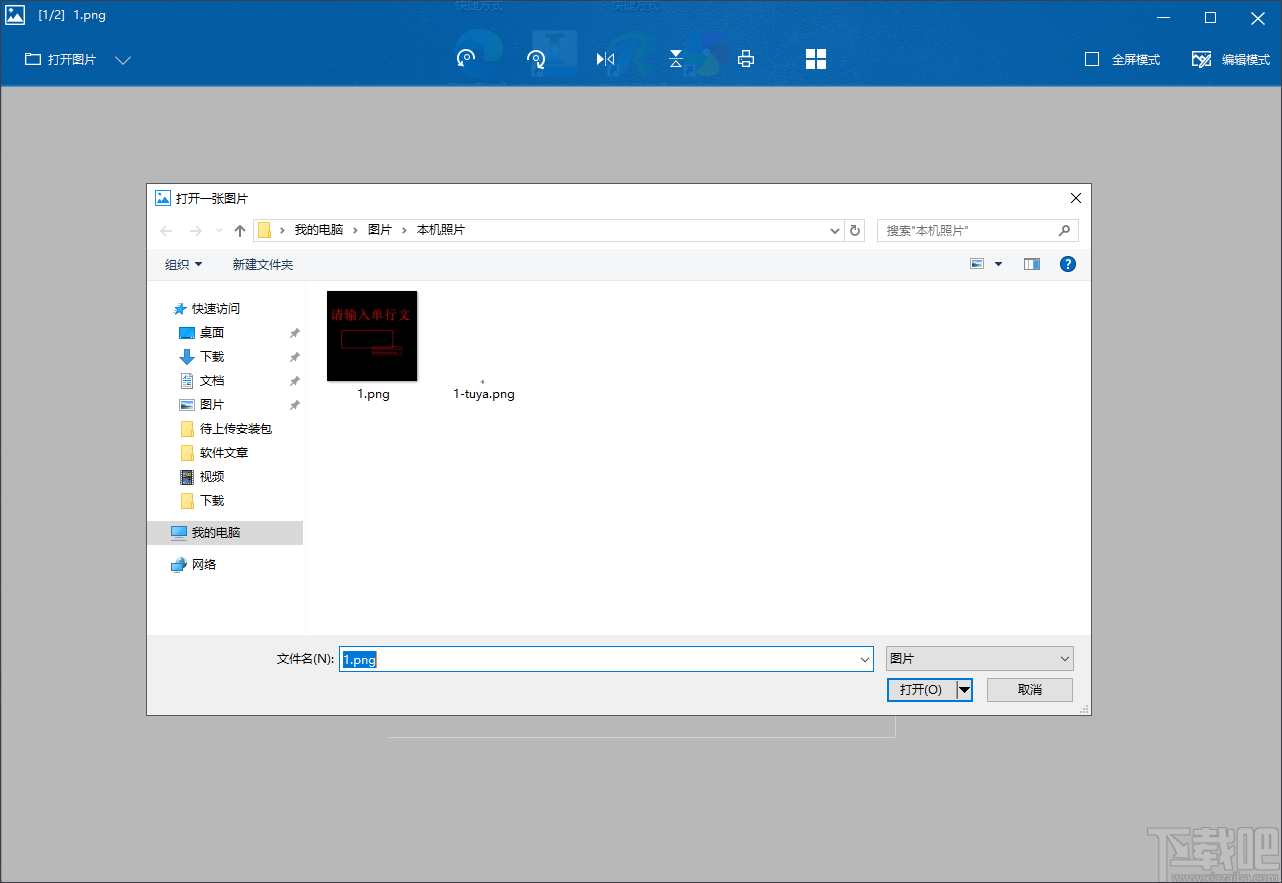Open the 软件文章 folder in the sidebar
This screenshot has height=883, width=1282.
(223, 452)
